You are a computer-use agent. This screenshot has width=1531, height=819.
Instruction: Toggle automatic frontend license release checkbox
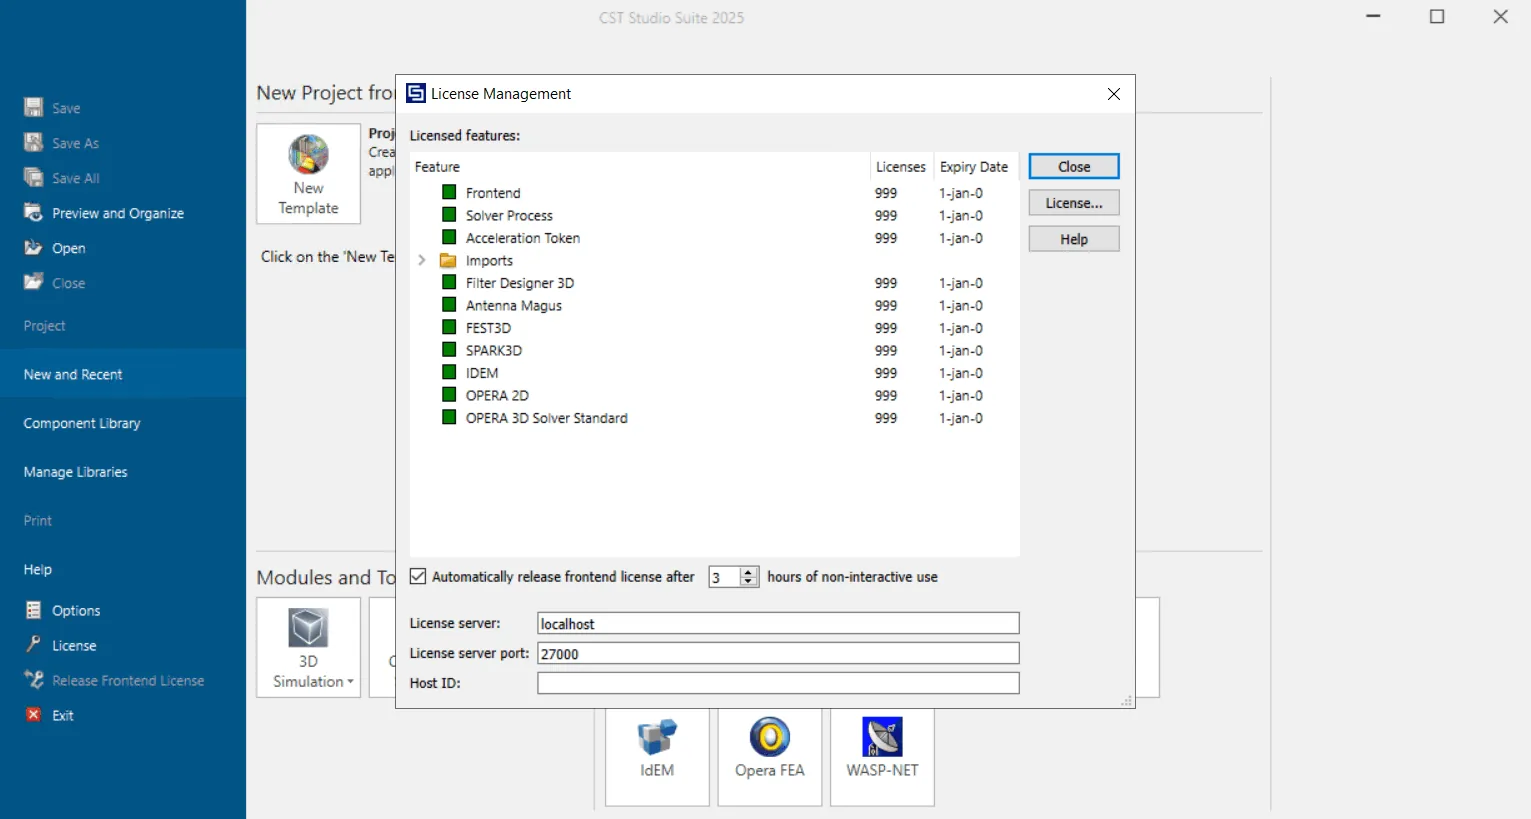coord(418,576)
